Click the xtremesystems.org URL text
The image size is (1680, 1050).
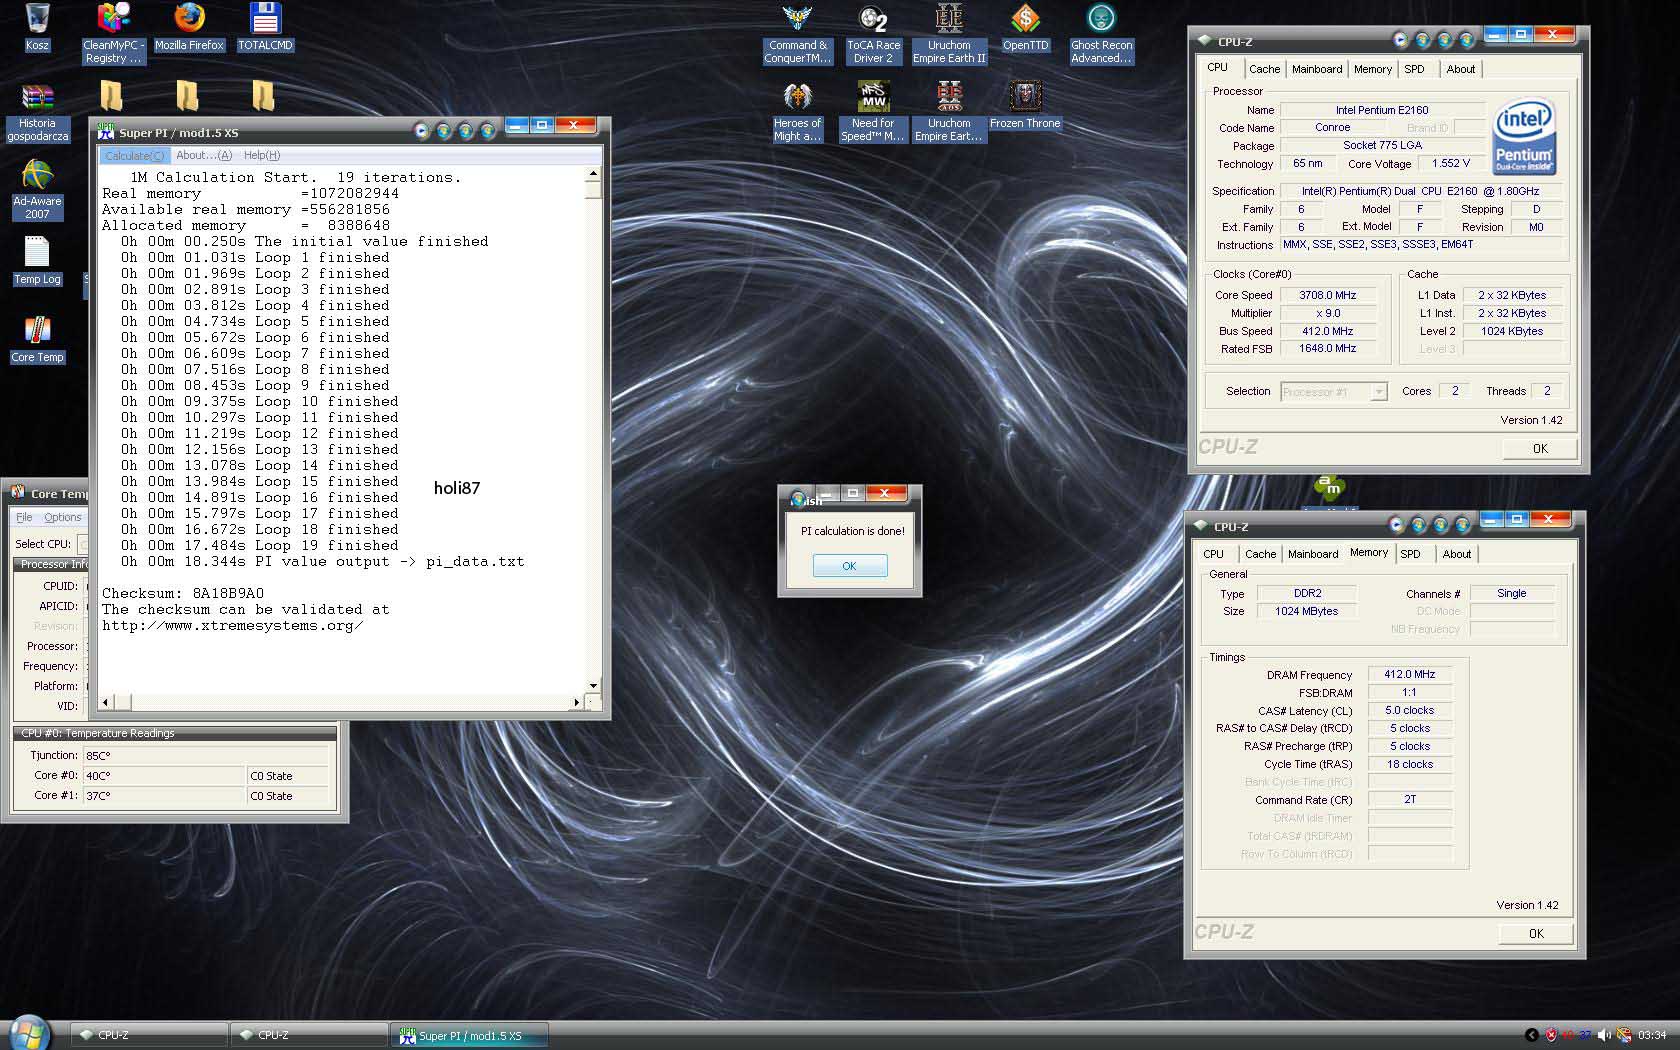(232, 625)
